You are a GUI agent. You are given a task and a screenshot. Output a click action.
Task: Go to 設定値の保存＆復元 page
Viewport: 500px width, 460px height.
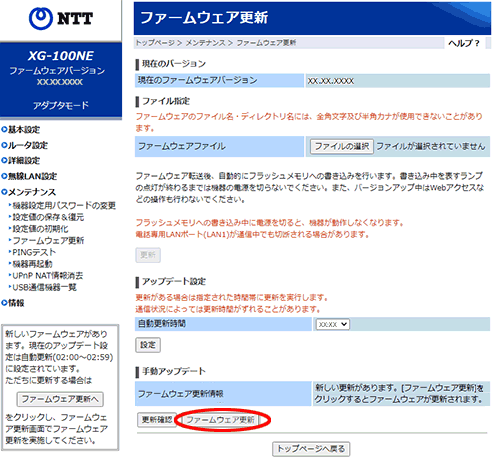(46, 217)
